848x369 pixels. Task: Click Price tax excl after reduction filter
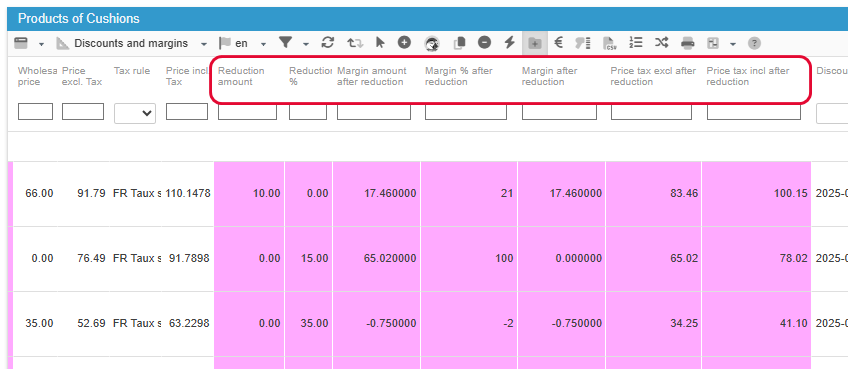click(651, 112)
